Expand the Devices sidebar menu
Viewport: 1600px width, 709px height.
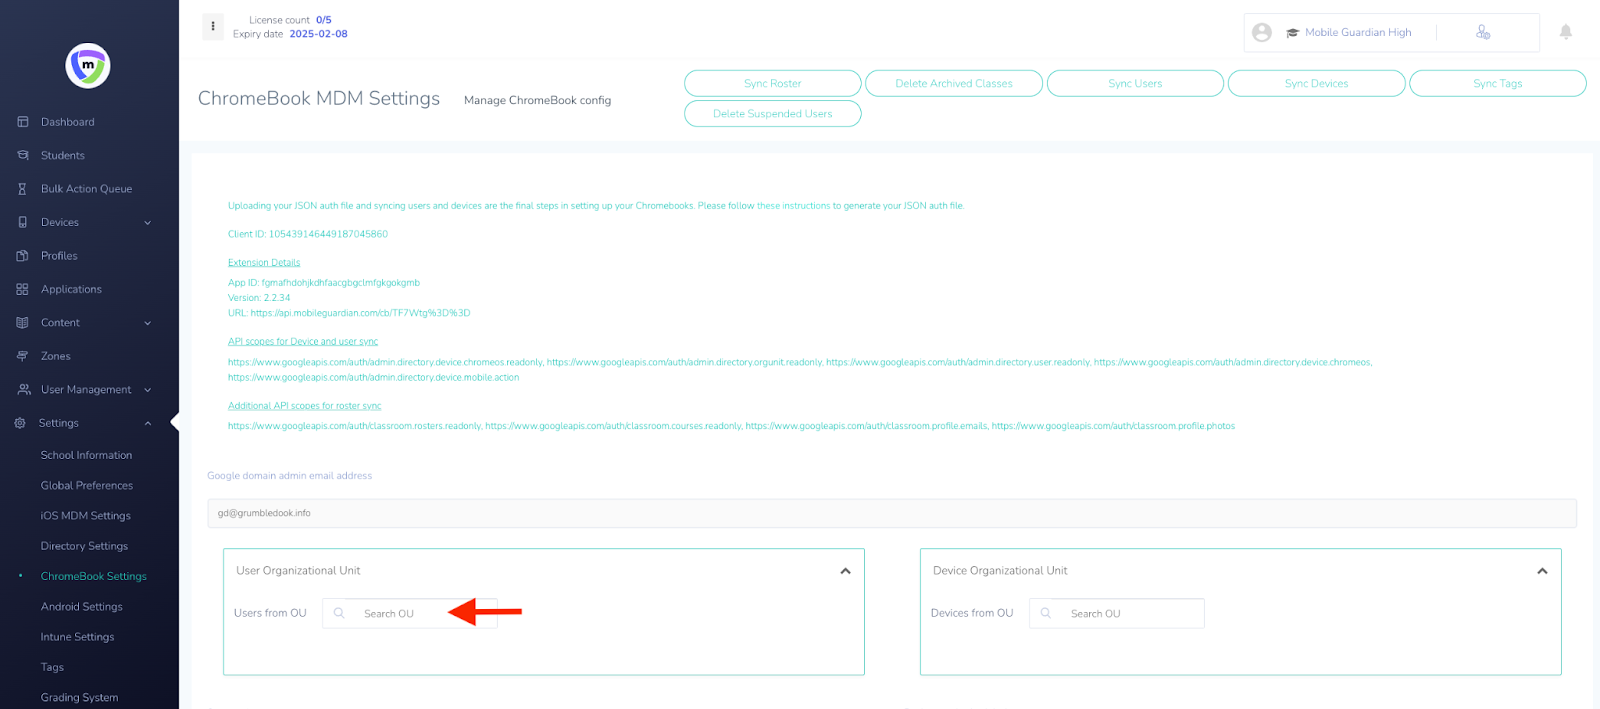[147, 223]
